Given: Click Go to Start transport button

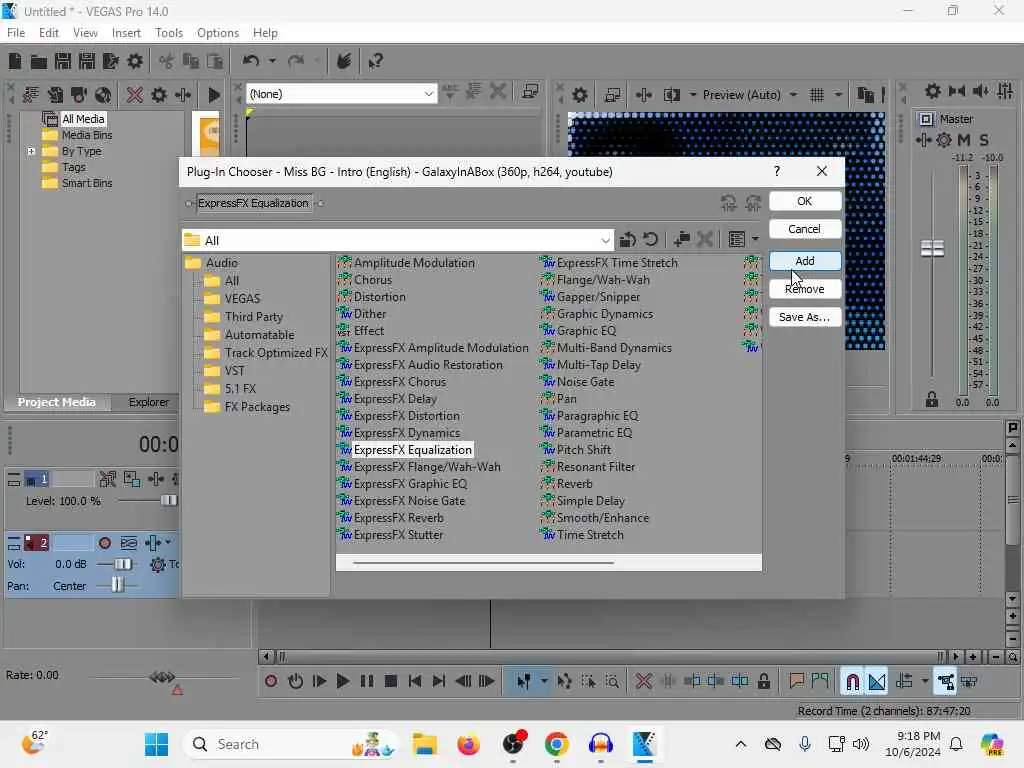Looking at the screenshot, I should 415,682.
